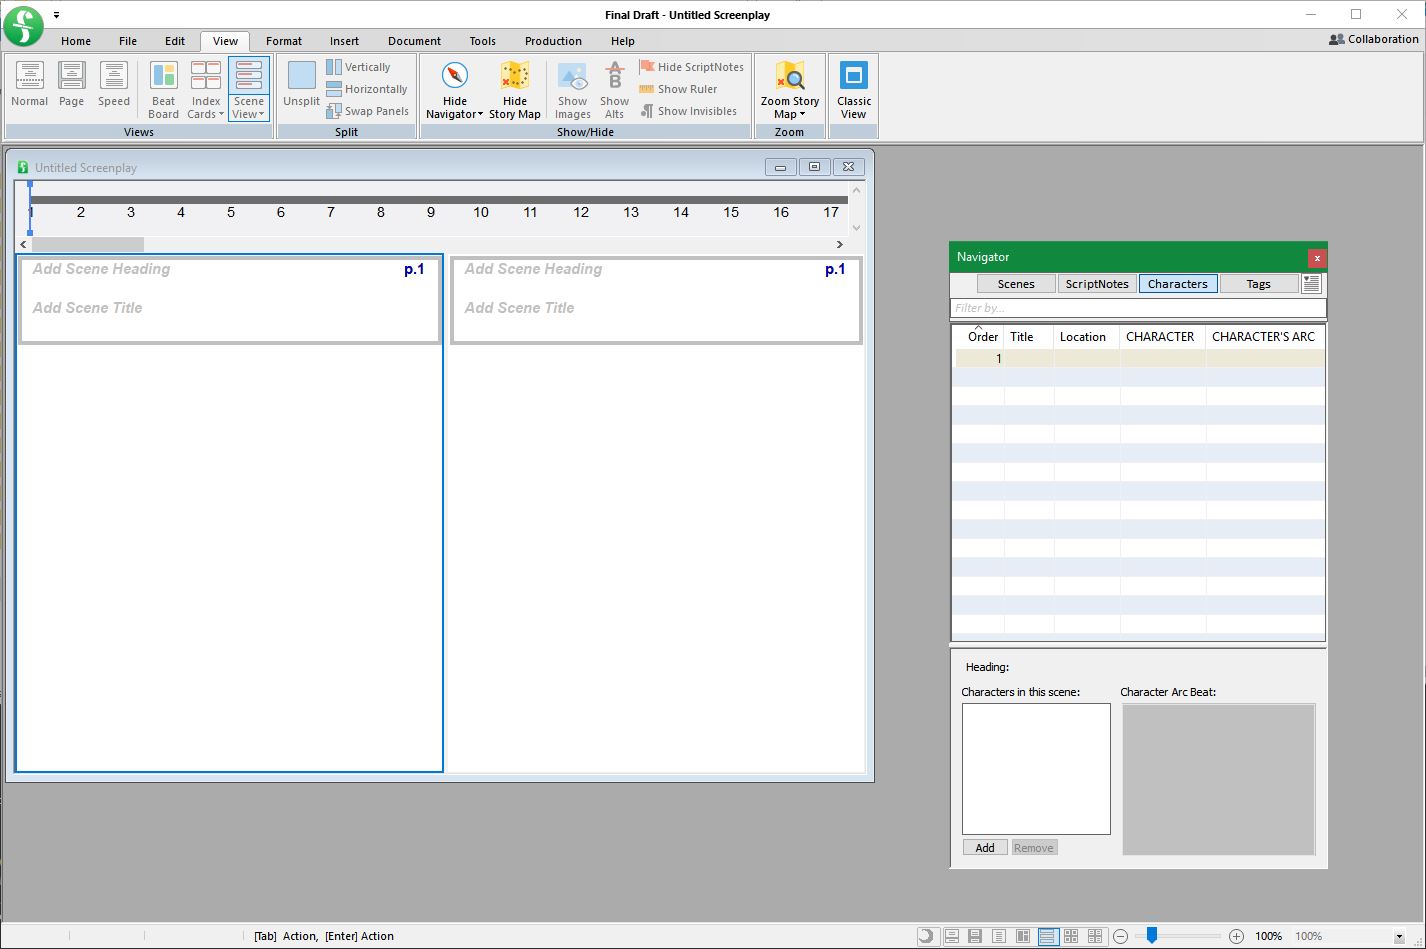1426x949 pixels.
Task: Select the Navigator Characters tab
Action: click(x=1178, y=284)
